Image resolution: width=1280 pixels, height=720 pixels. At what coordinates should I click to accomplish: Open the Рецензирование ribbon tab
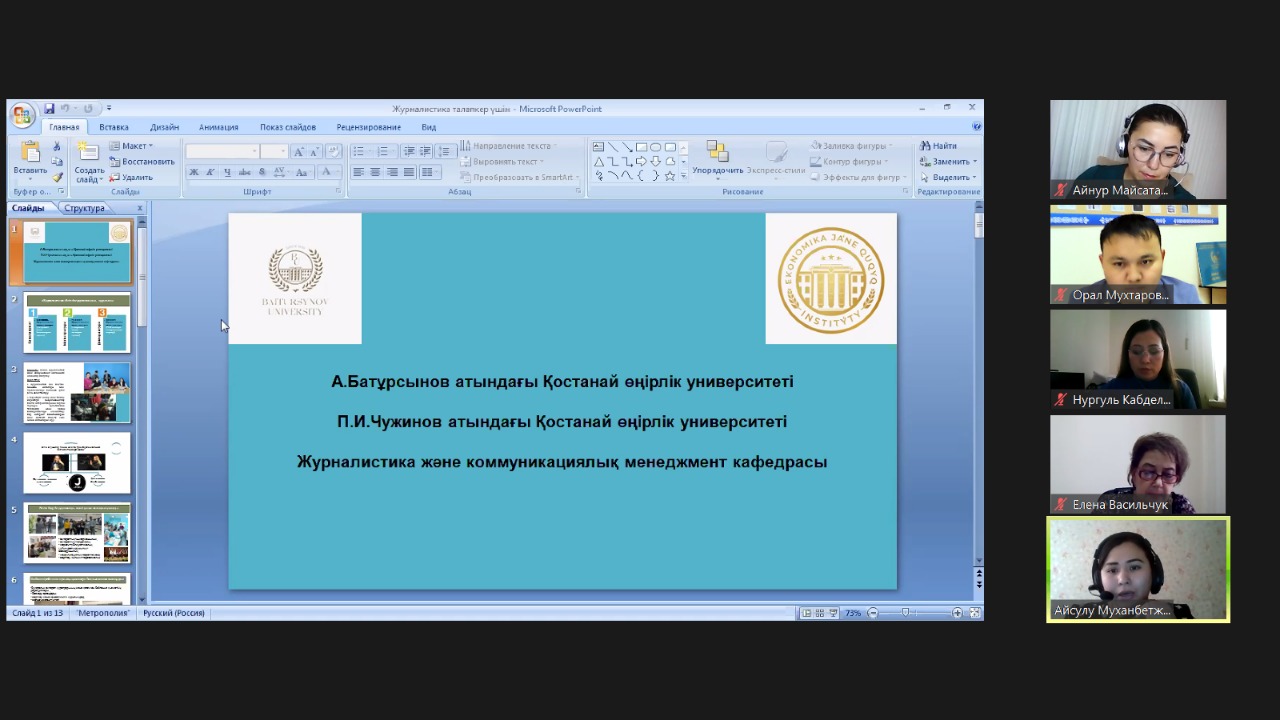(x=368, y=127)
